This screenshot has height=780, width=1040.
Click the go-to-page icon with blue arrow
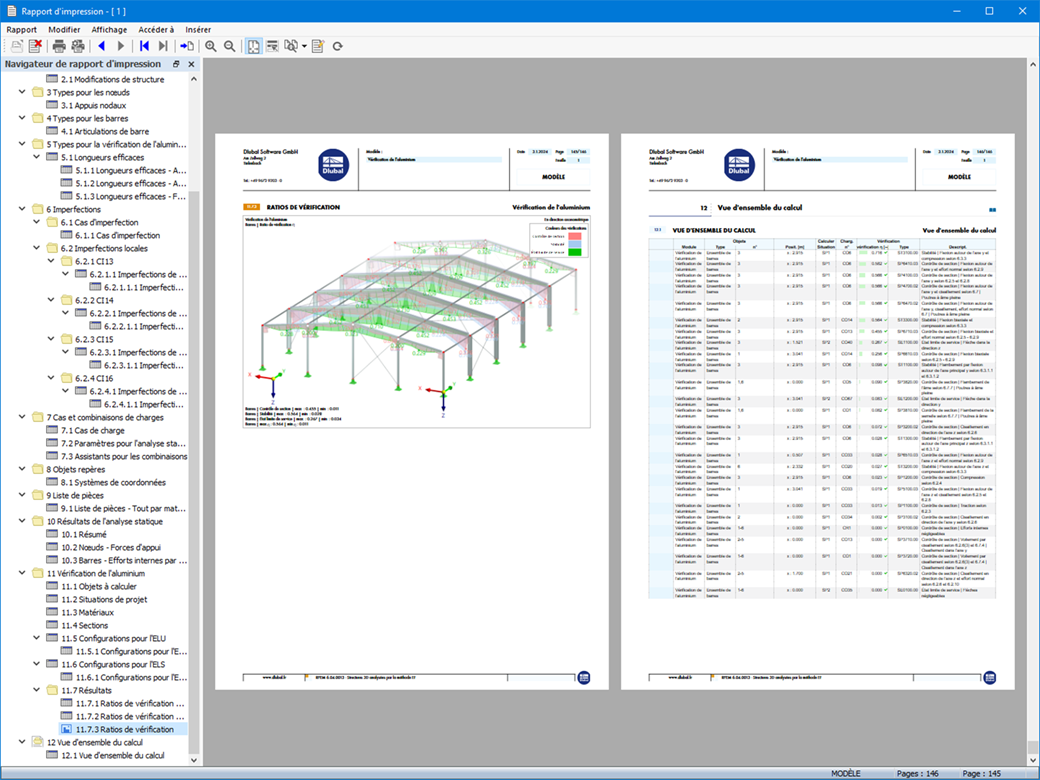(187, 46)
